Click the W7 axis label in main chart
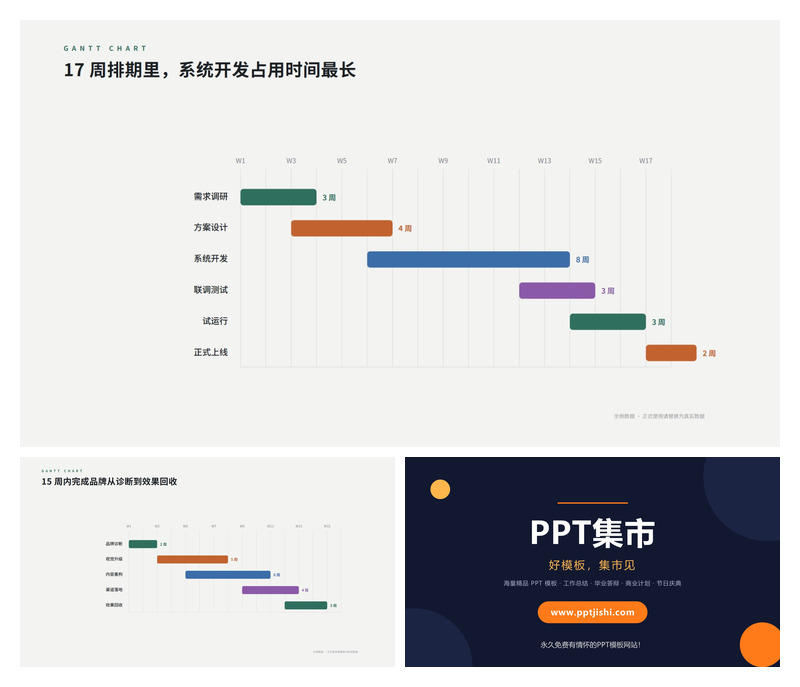Screen dimensions: 800x687 (x=392, y=161)
